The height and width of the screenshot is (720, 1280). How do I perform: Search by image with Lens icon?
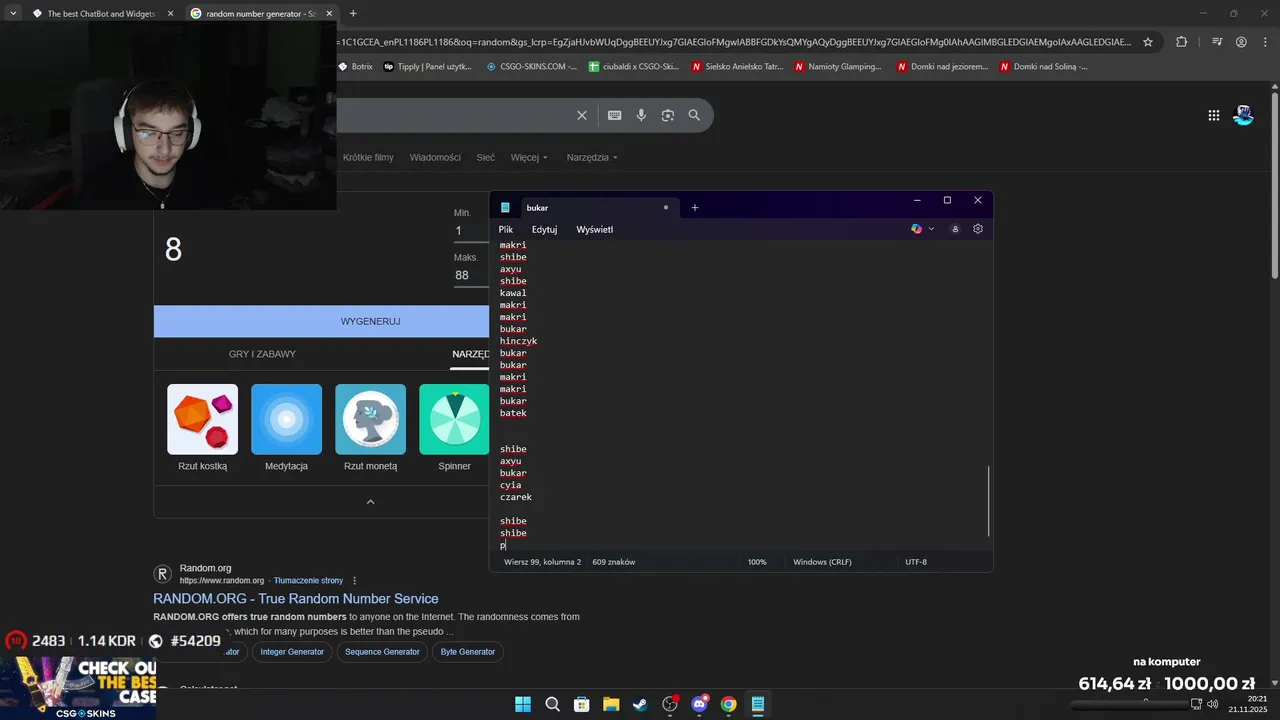(668, 115)
